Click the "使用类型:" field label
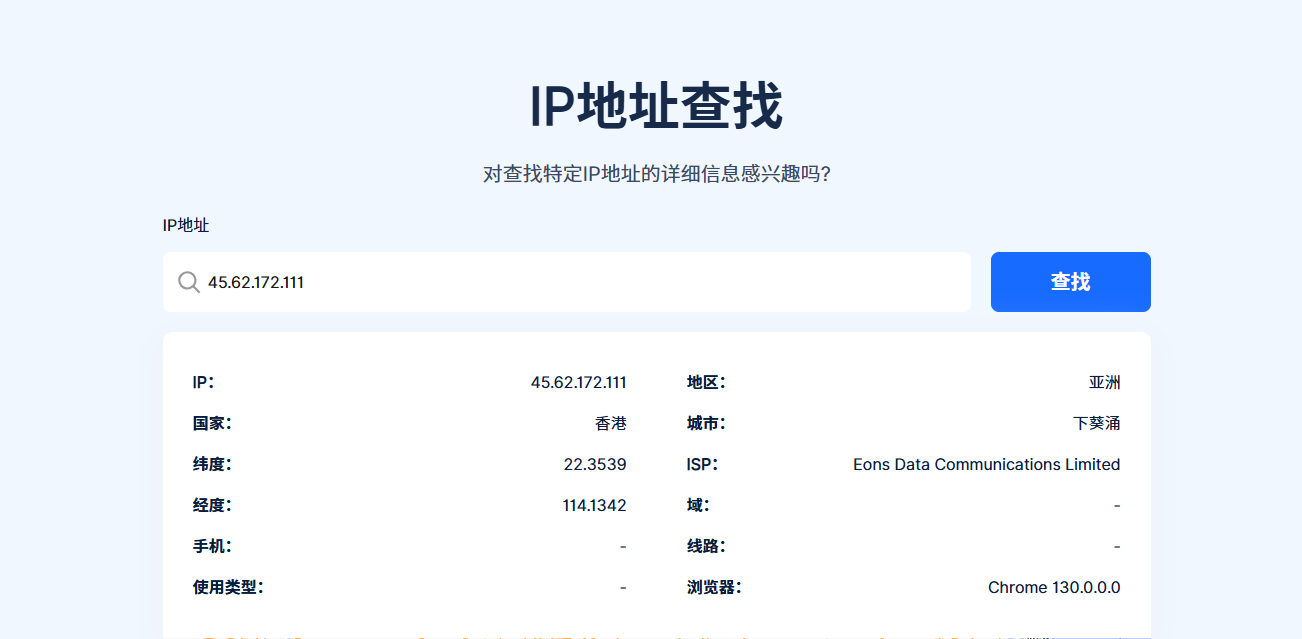Viewport: 1302px width, 639px height. pos(228,587)
